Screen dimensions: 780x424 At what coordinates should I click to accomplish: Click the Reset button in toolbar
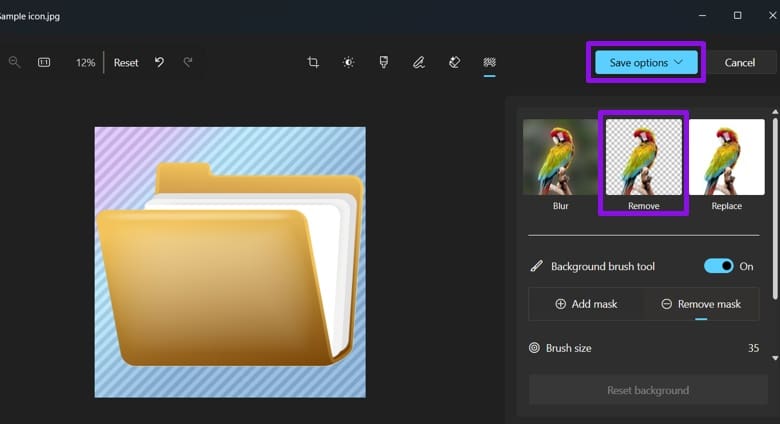click(126, 63)
